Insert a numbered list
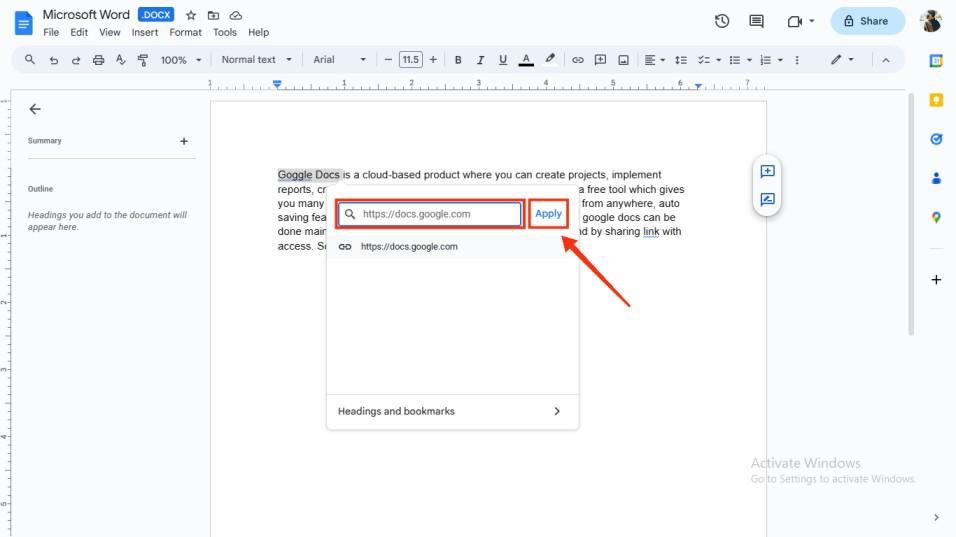Image resolution: width=956 pixels, height=537 pixels. click(766, 60)
